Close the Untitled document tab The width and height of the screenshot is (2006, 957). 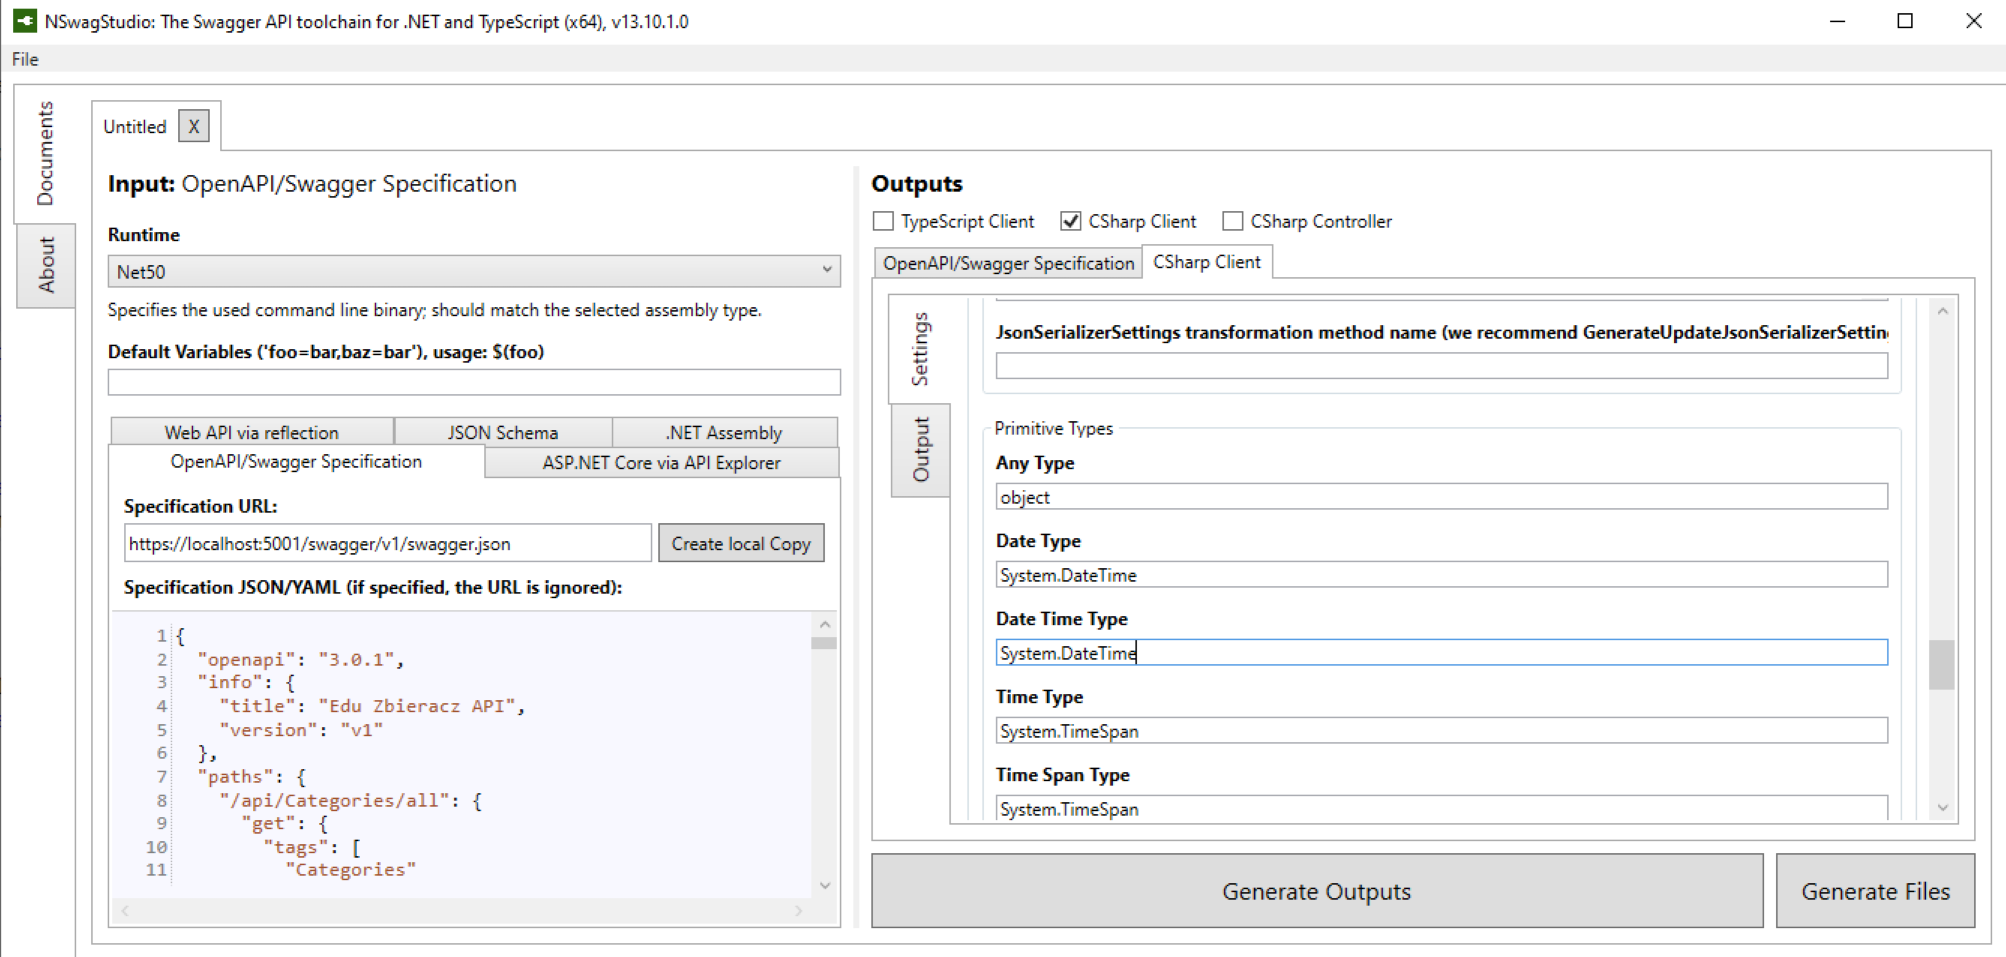click(x=194, y=127)
